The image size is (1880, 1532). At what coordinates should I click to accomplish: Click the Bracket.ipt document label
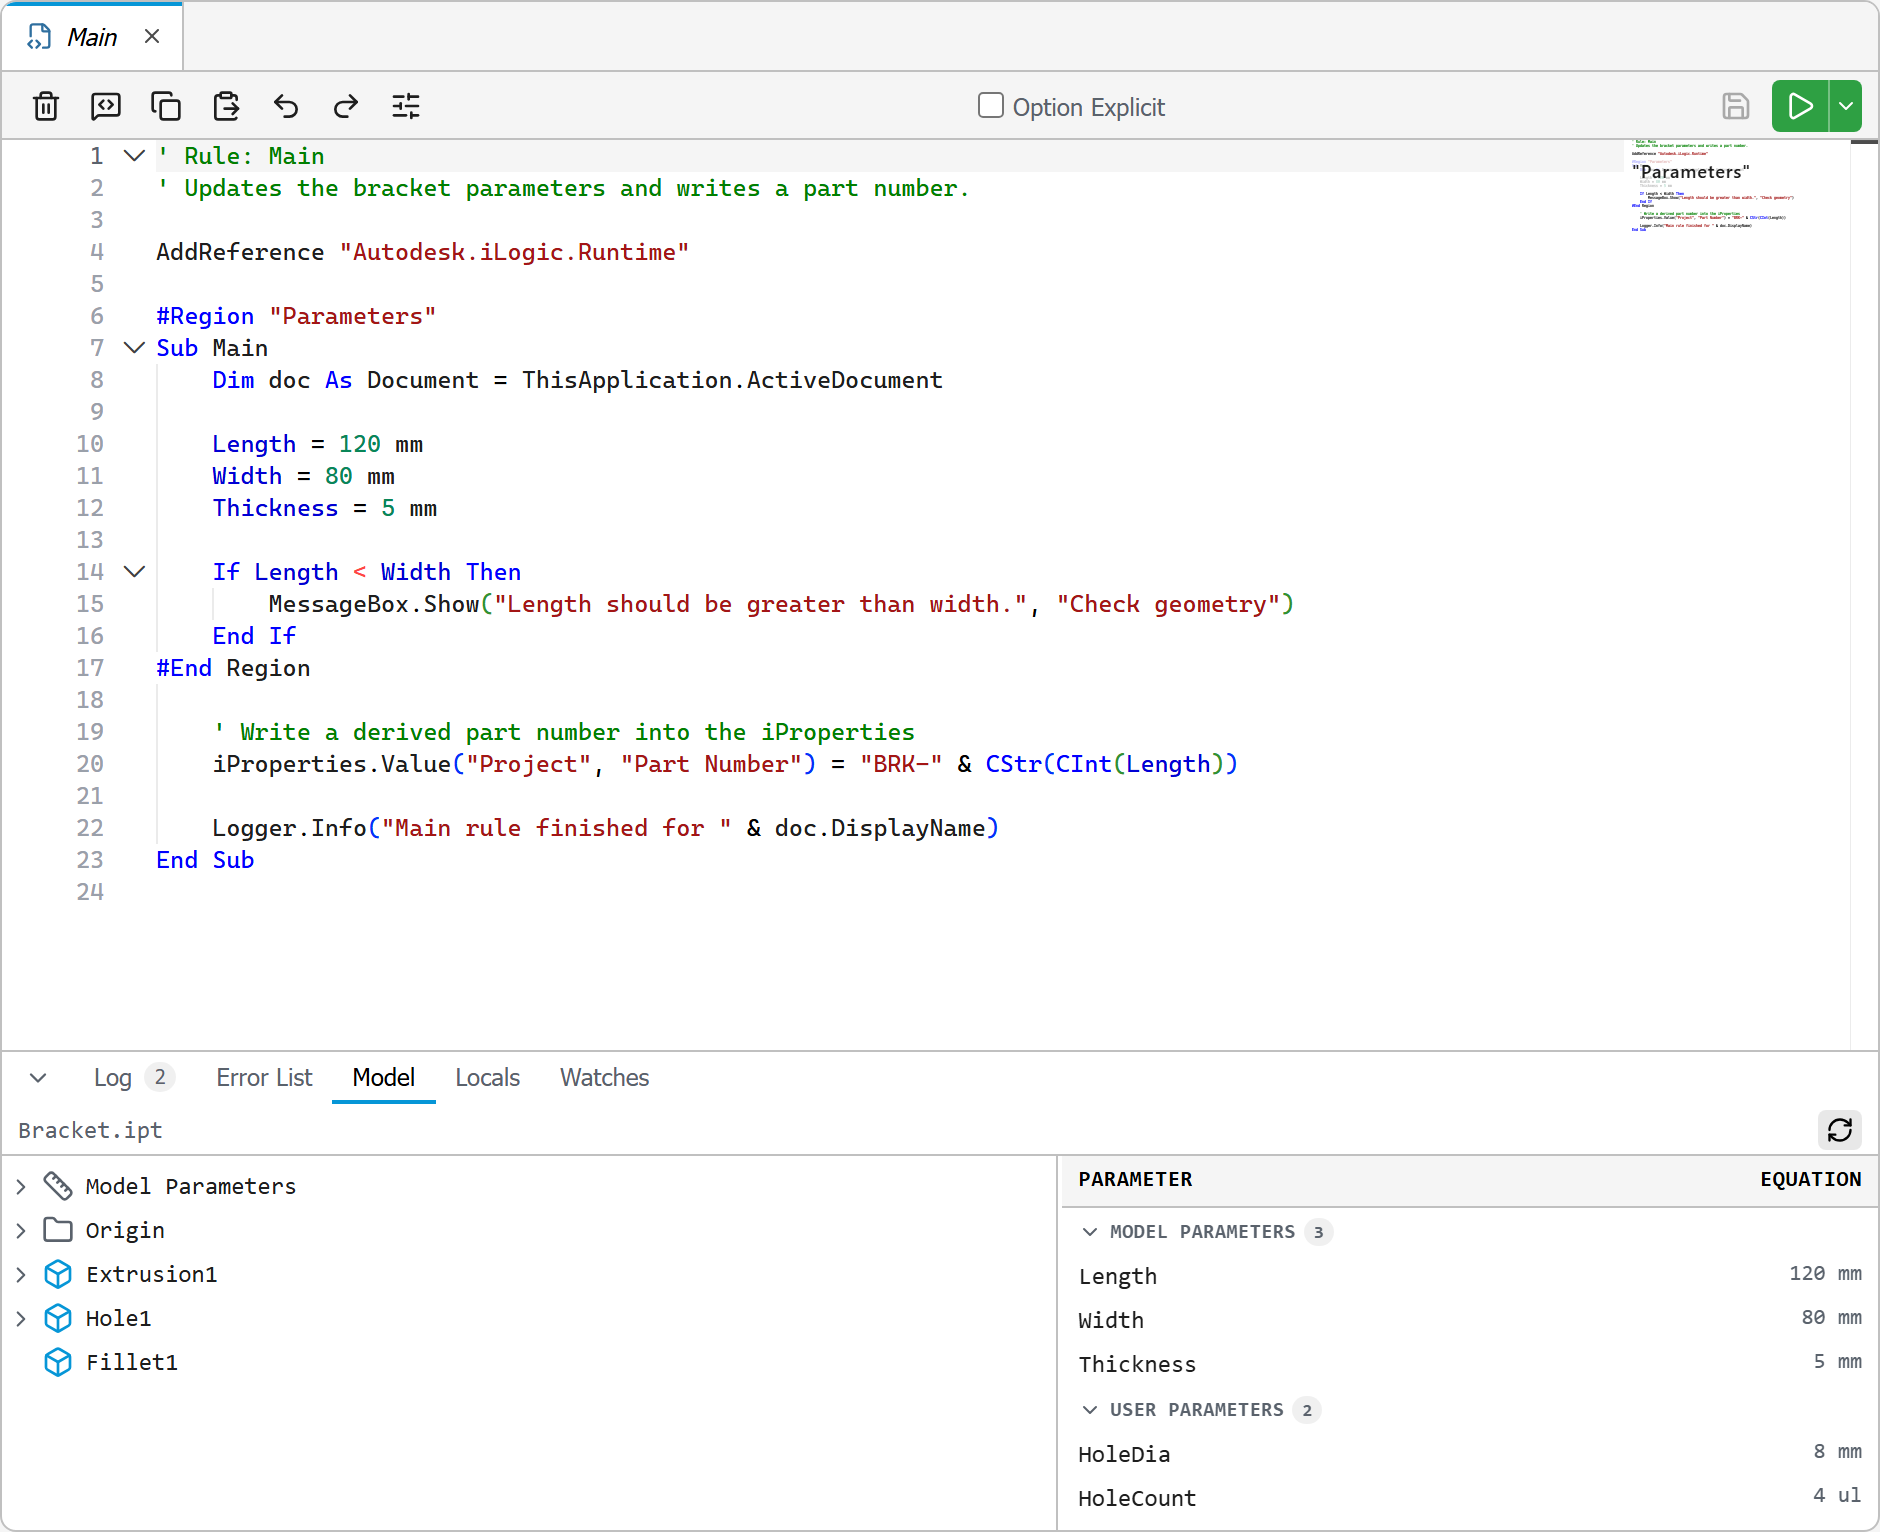[x=90, y=1130]
